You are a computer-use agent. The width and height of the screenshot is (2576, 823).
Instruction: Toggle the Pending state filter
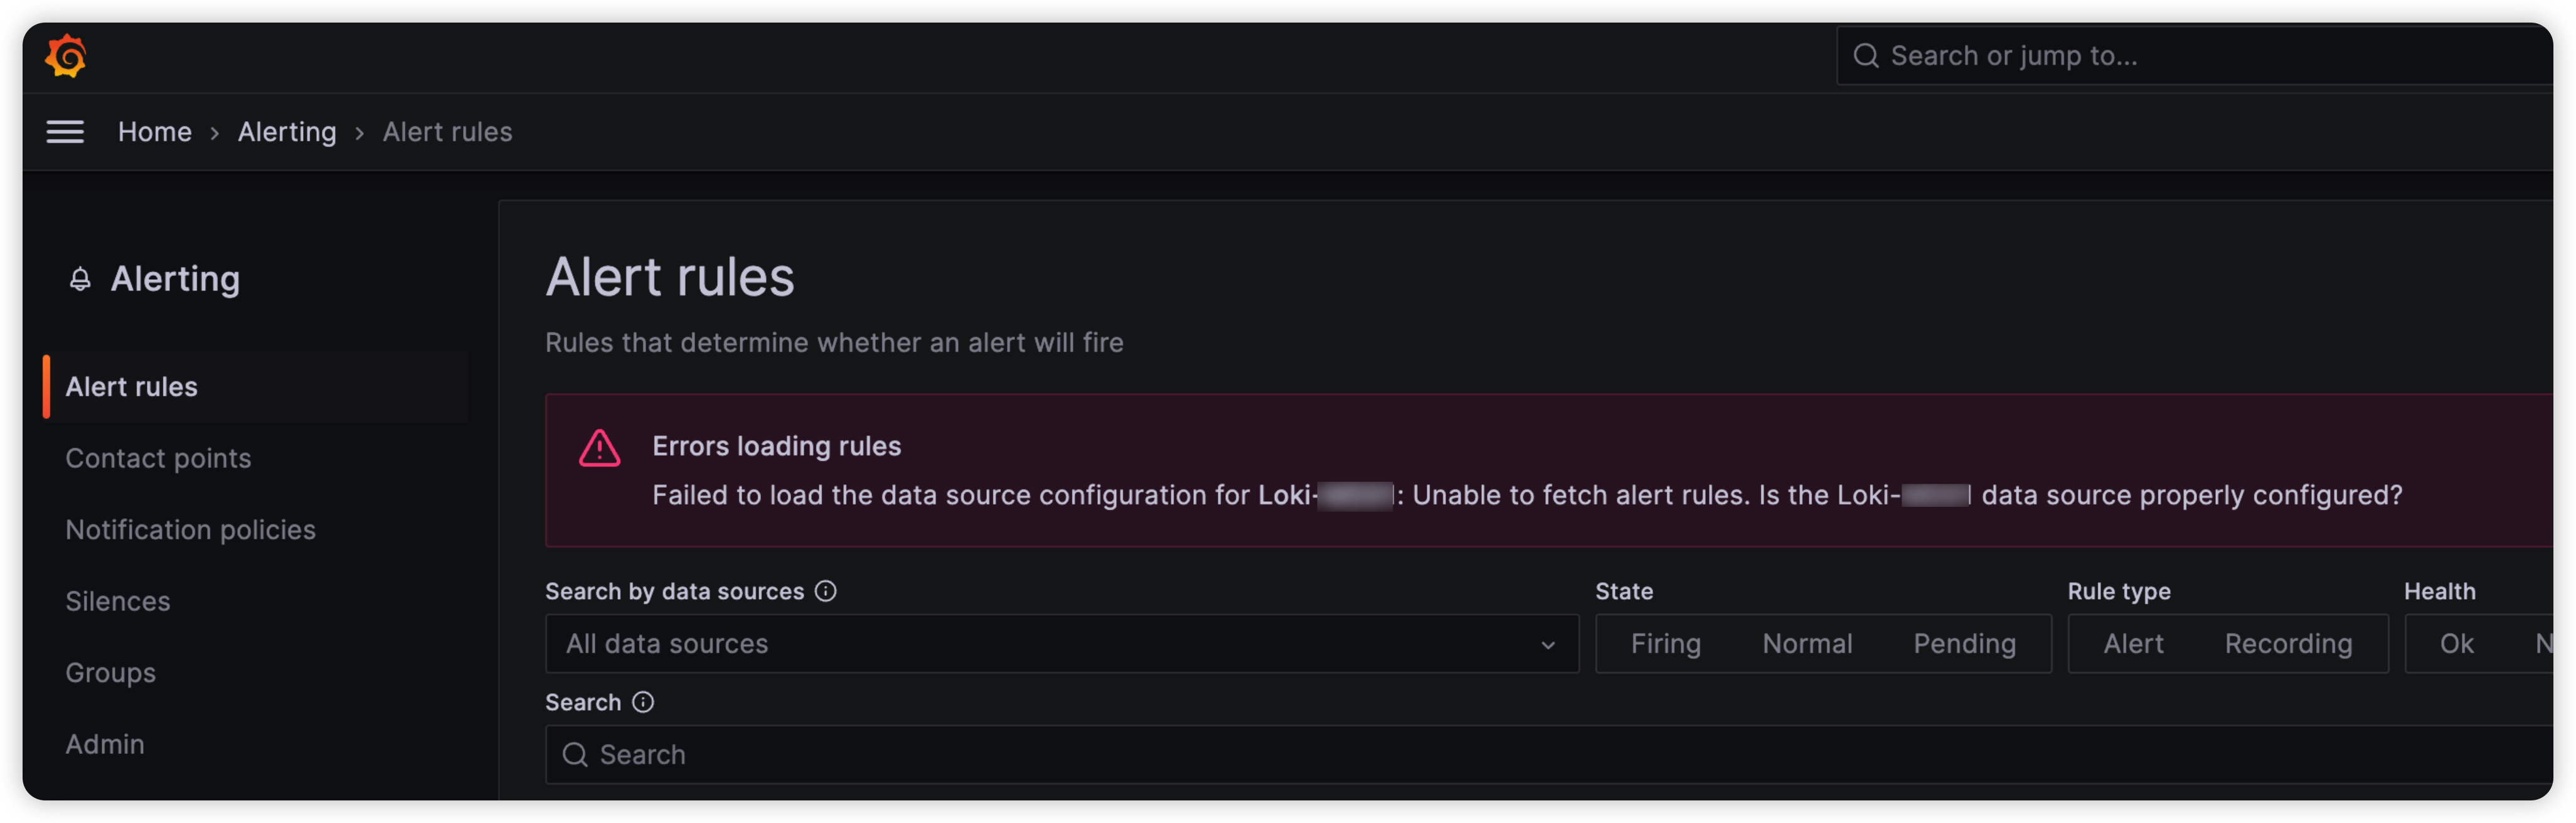coord(1964,643)
